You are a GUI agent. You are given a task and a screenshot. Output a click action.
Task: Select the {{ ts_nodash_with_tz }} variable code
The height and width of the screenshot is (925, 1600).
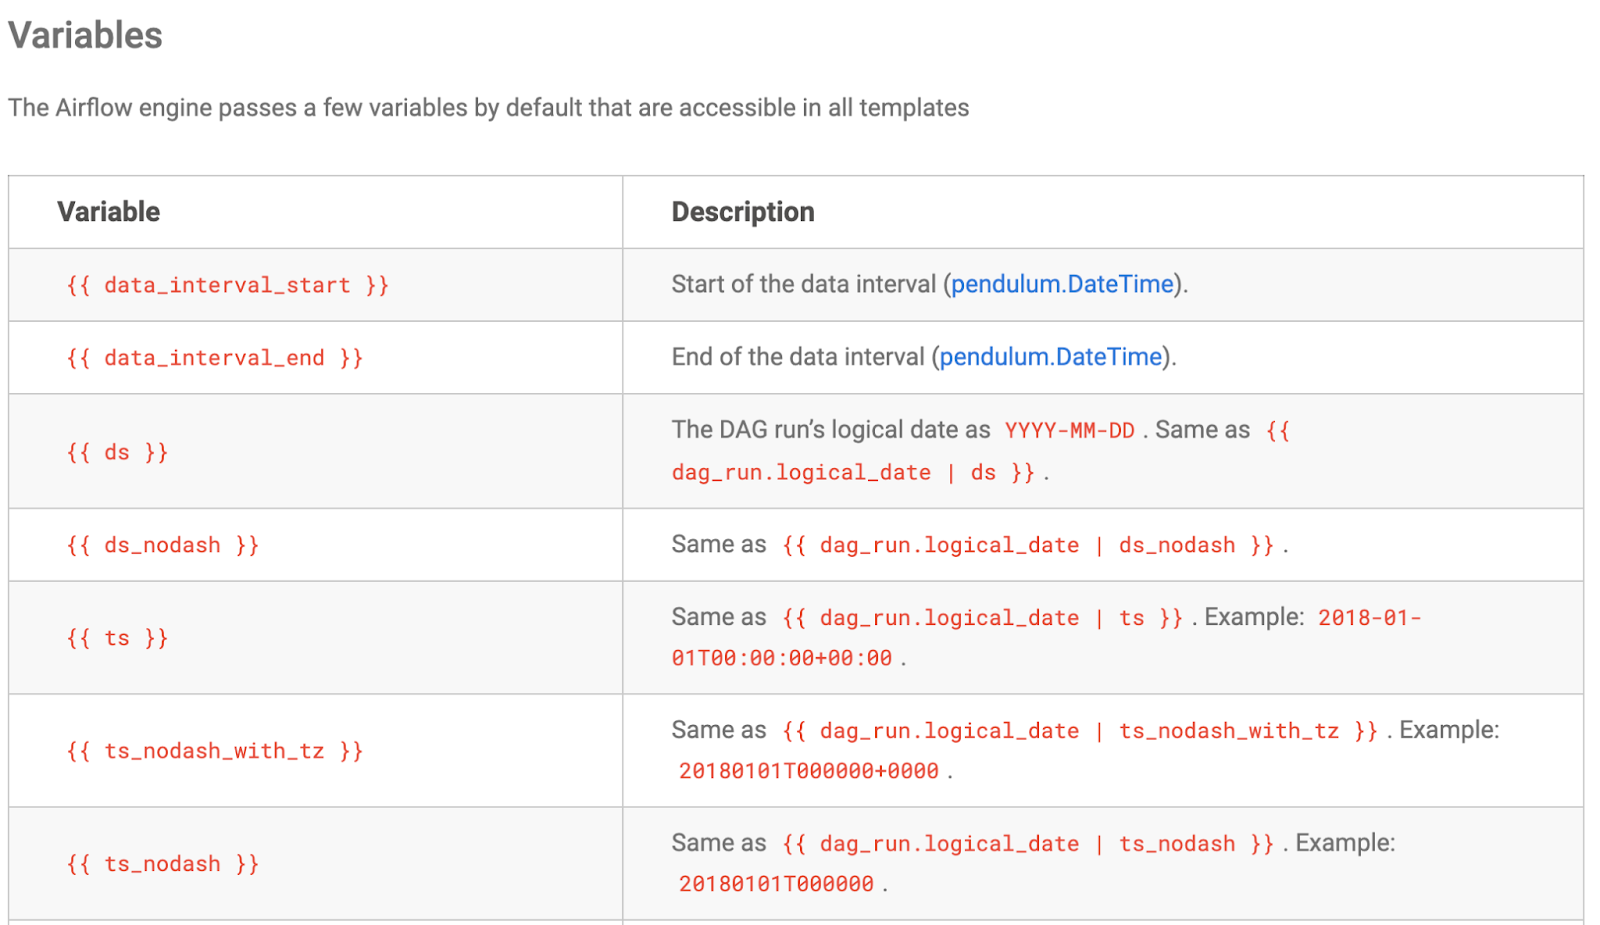coord(214,752)
